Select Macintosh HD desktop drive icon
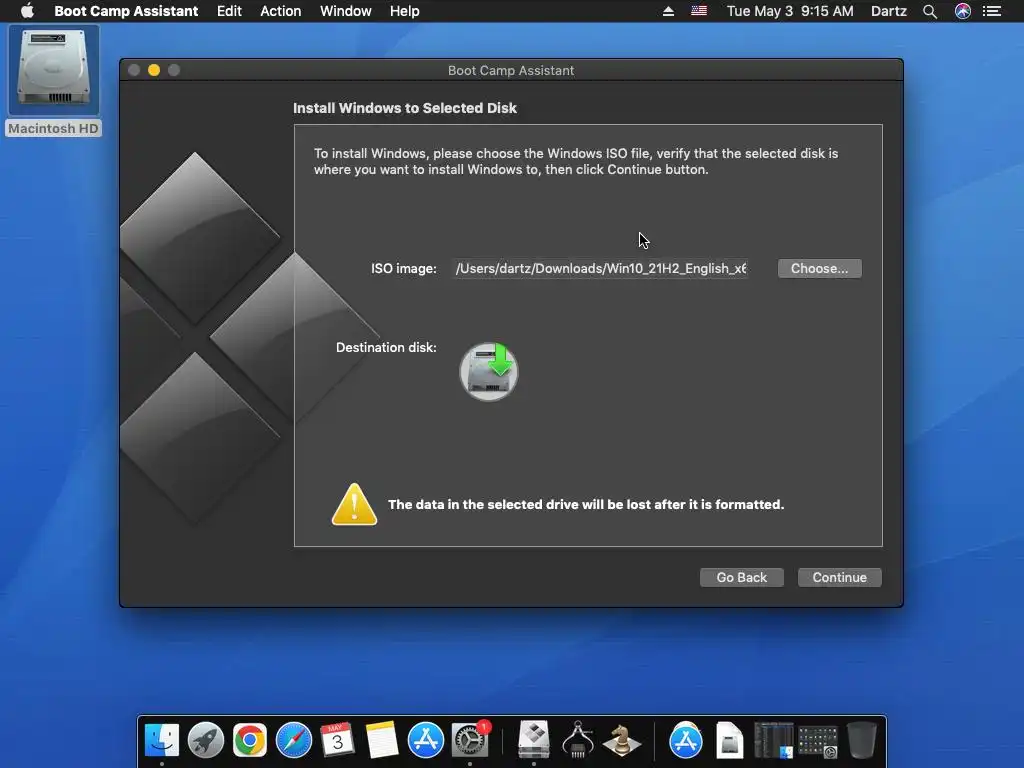This screenshot has width=1024, height=768. [x=54, y=69]
